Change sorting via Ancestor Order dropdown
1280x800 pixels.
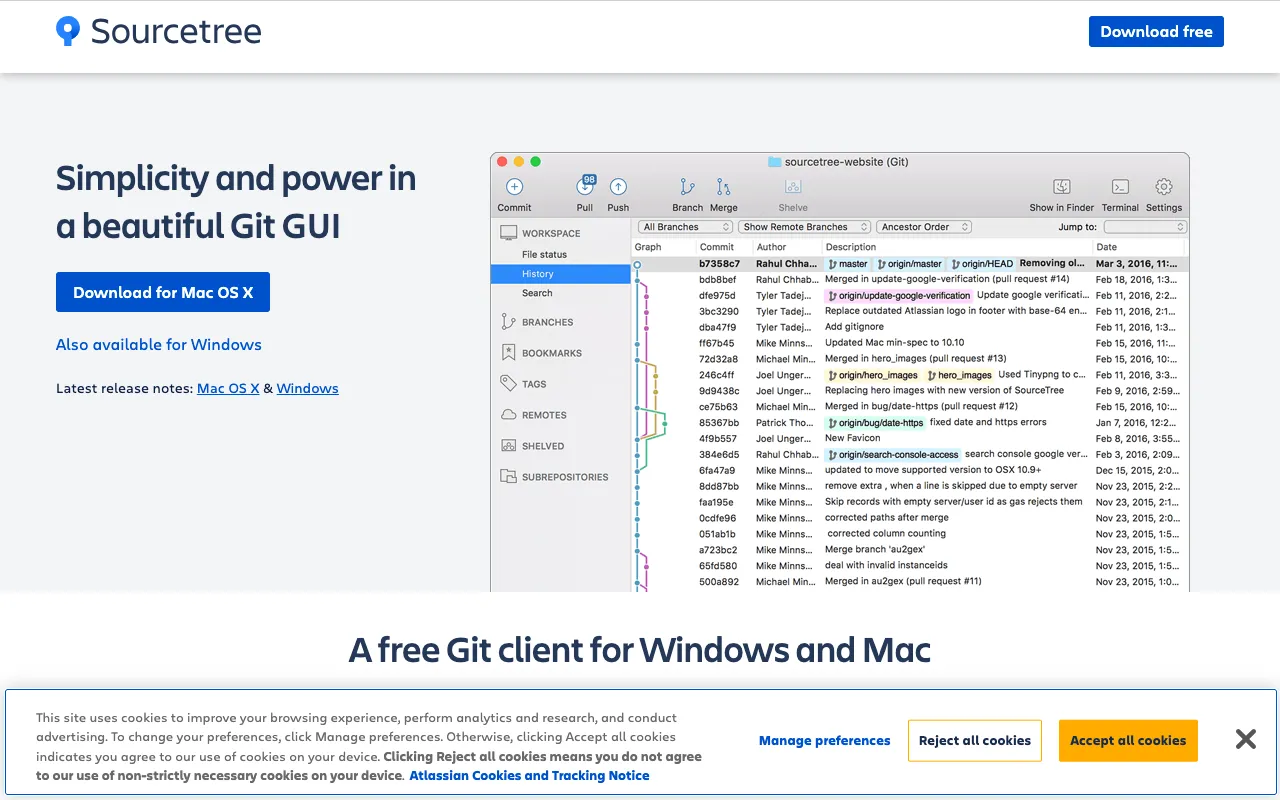923,227
